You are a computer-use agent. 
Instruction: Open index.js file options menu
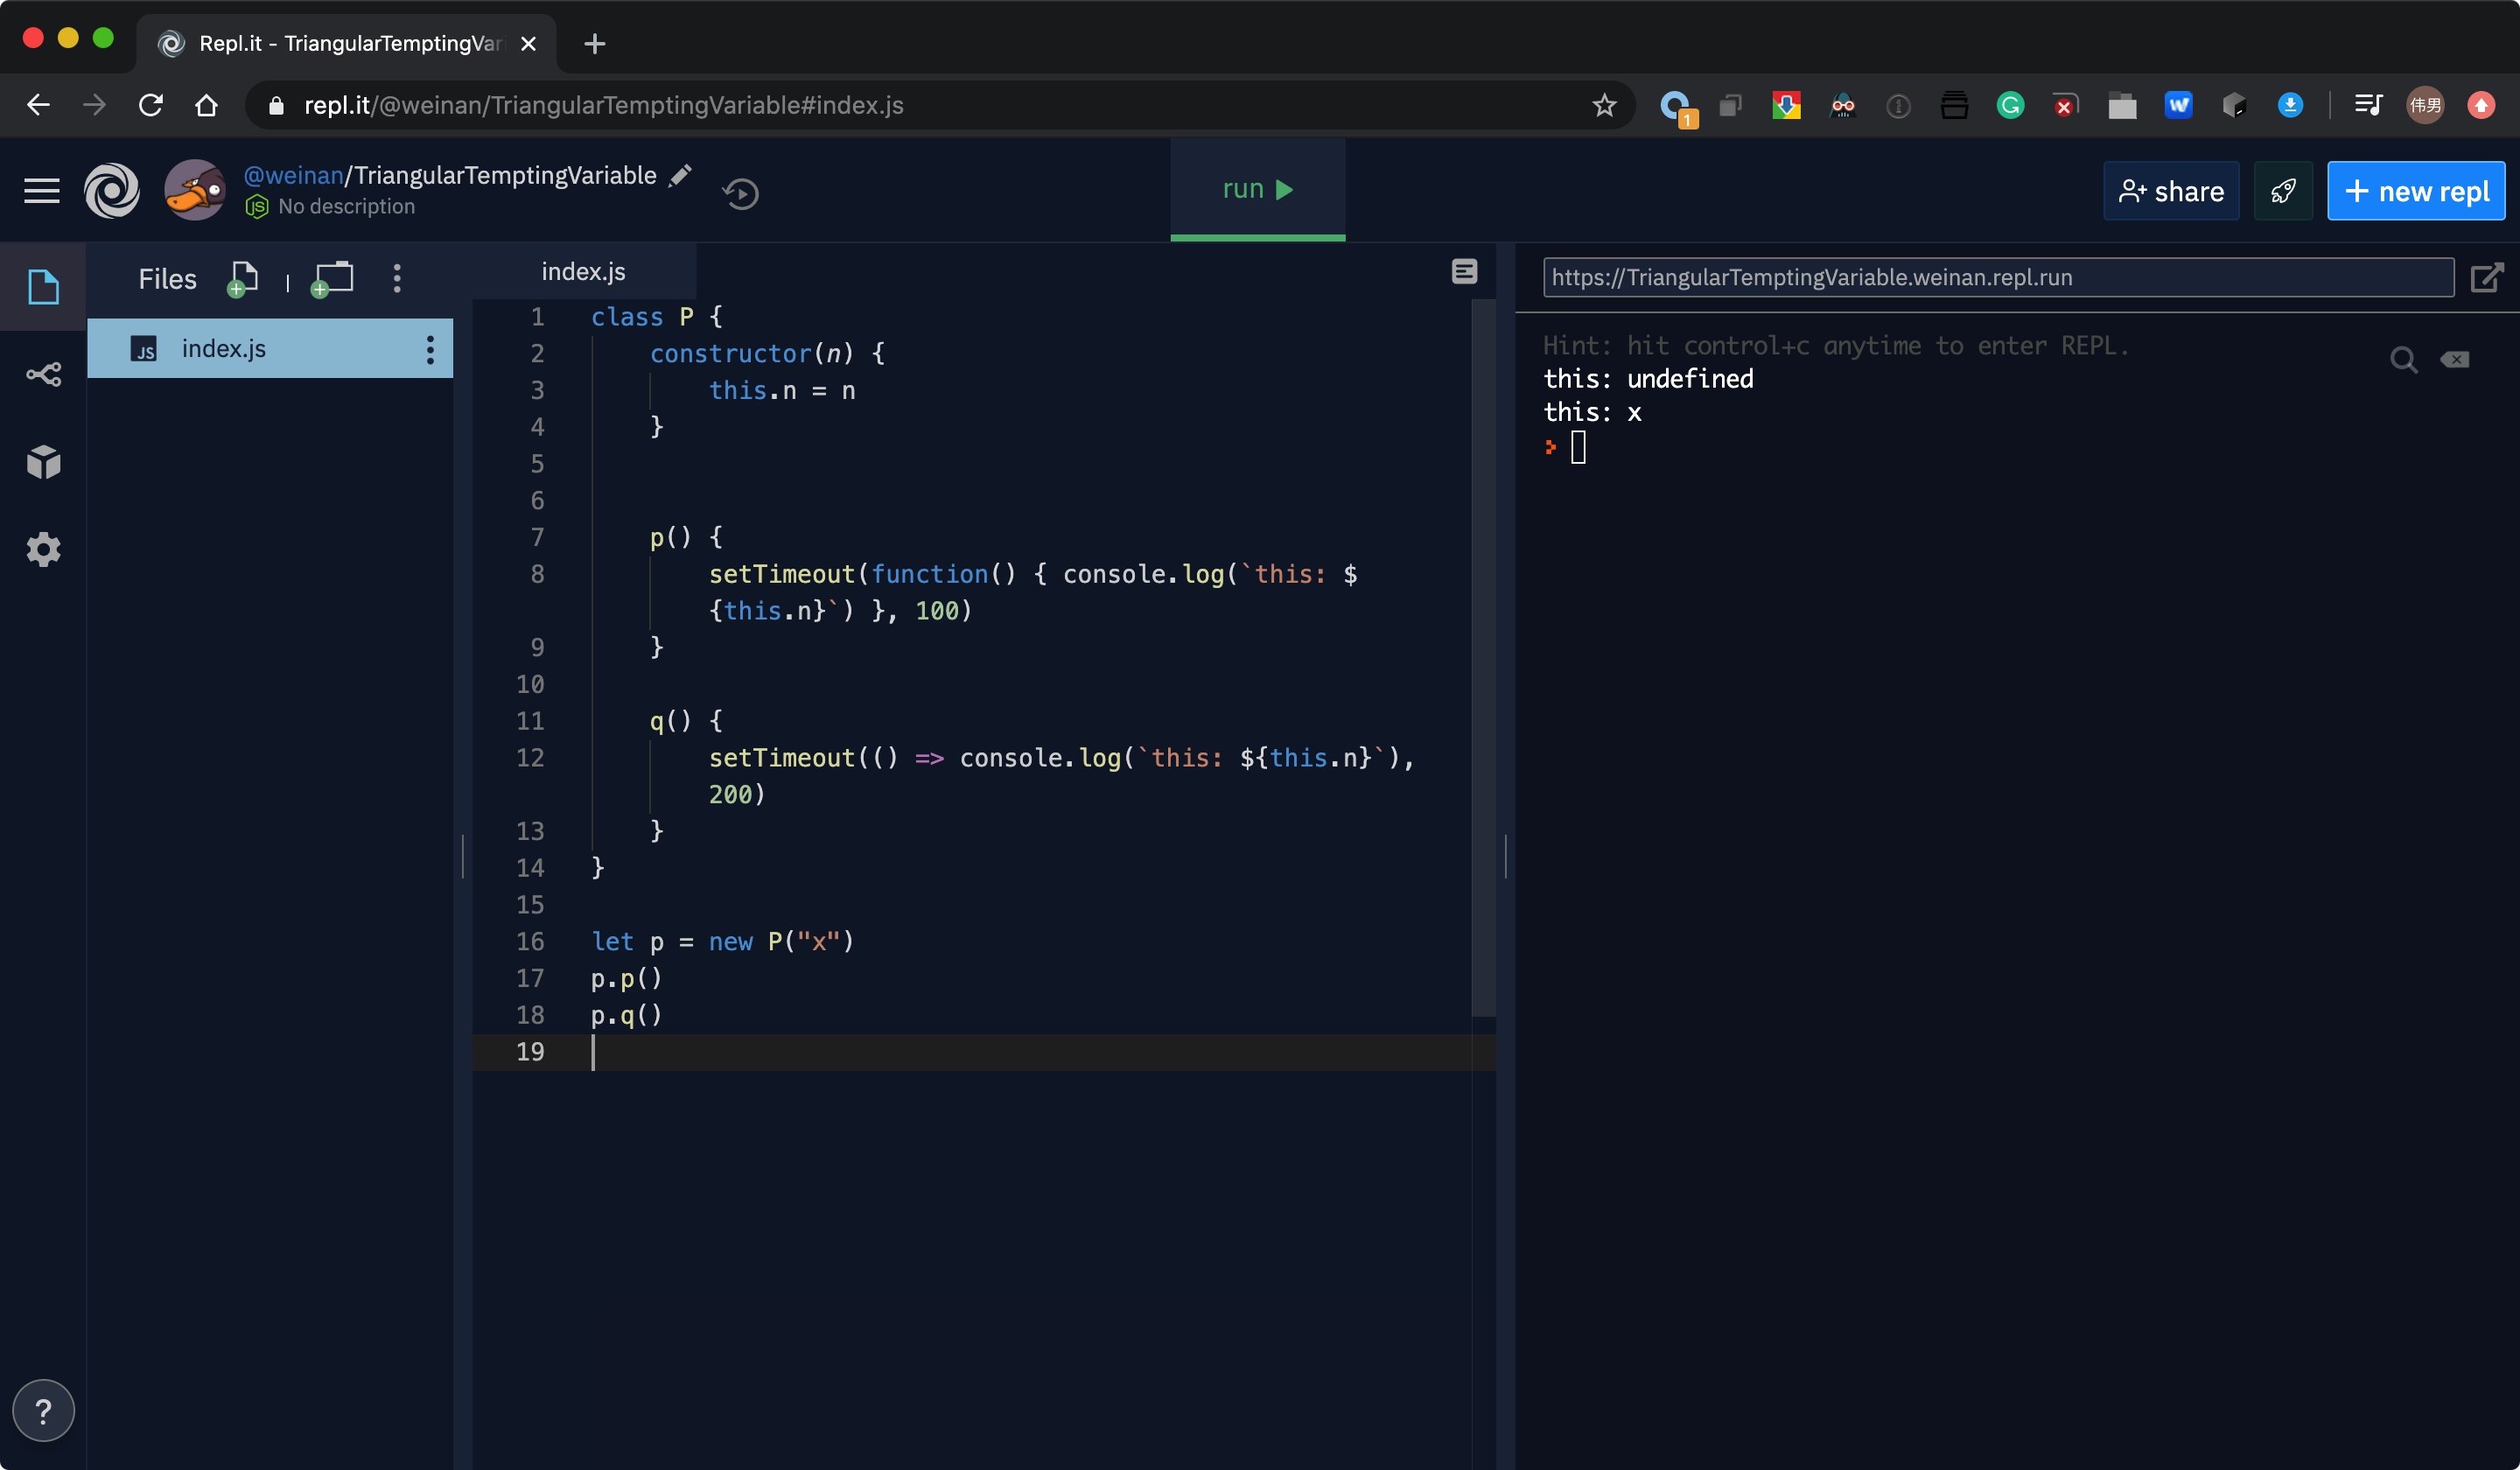[x=430, y=349]
